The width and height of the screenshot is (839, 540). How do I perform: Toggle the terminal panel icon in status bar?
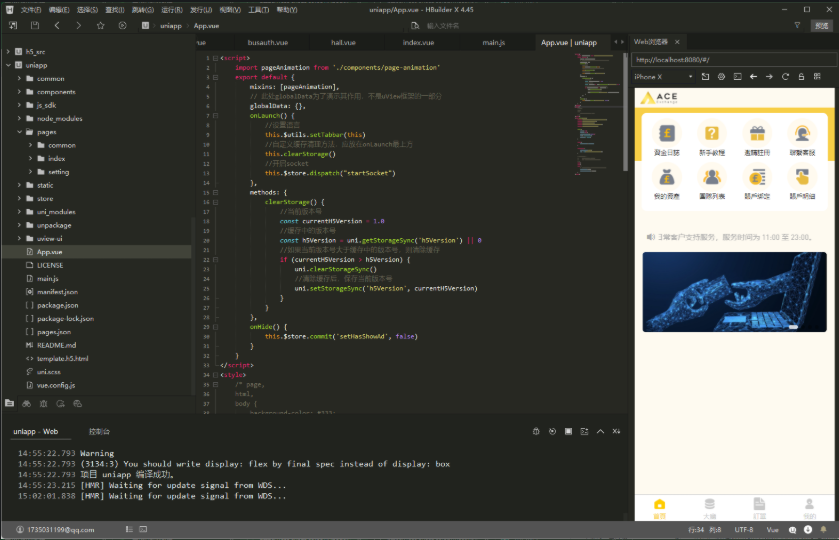[143, 529]
